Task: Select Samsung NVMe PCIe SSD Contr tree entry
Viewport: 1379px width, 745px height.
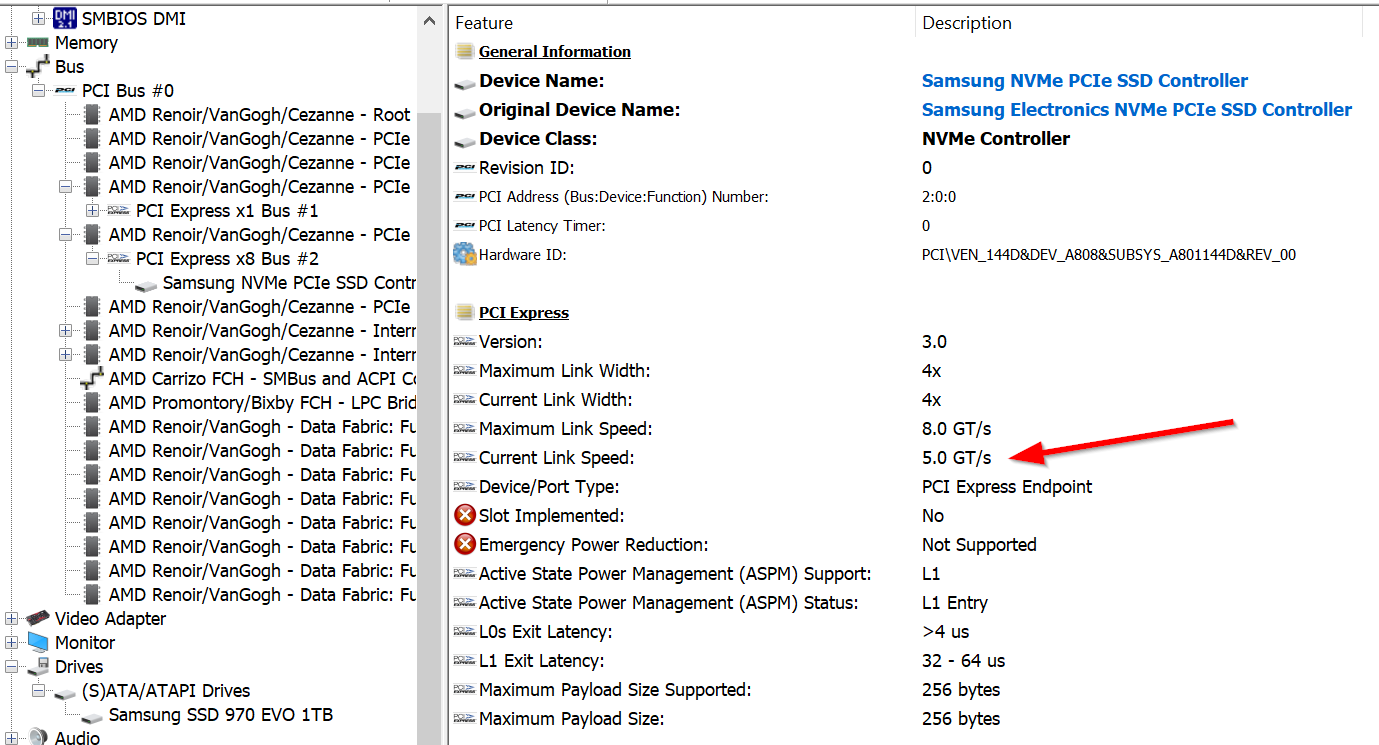Action: 289,283
